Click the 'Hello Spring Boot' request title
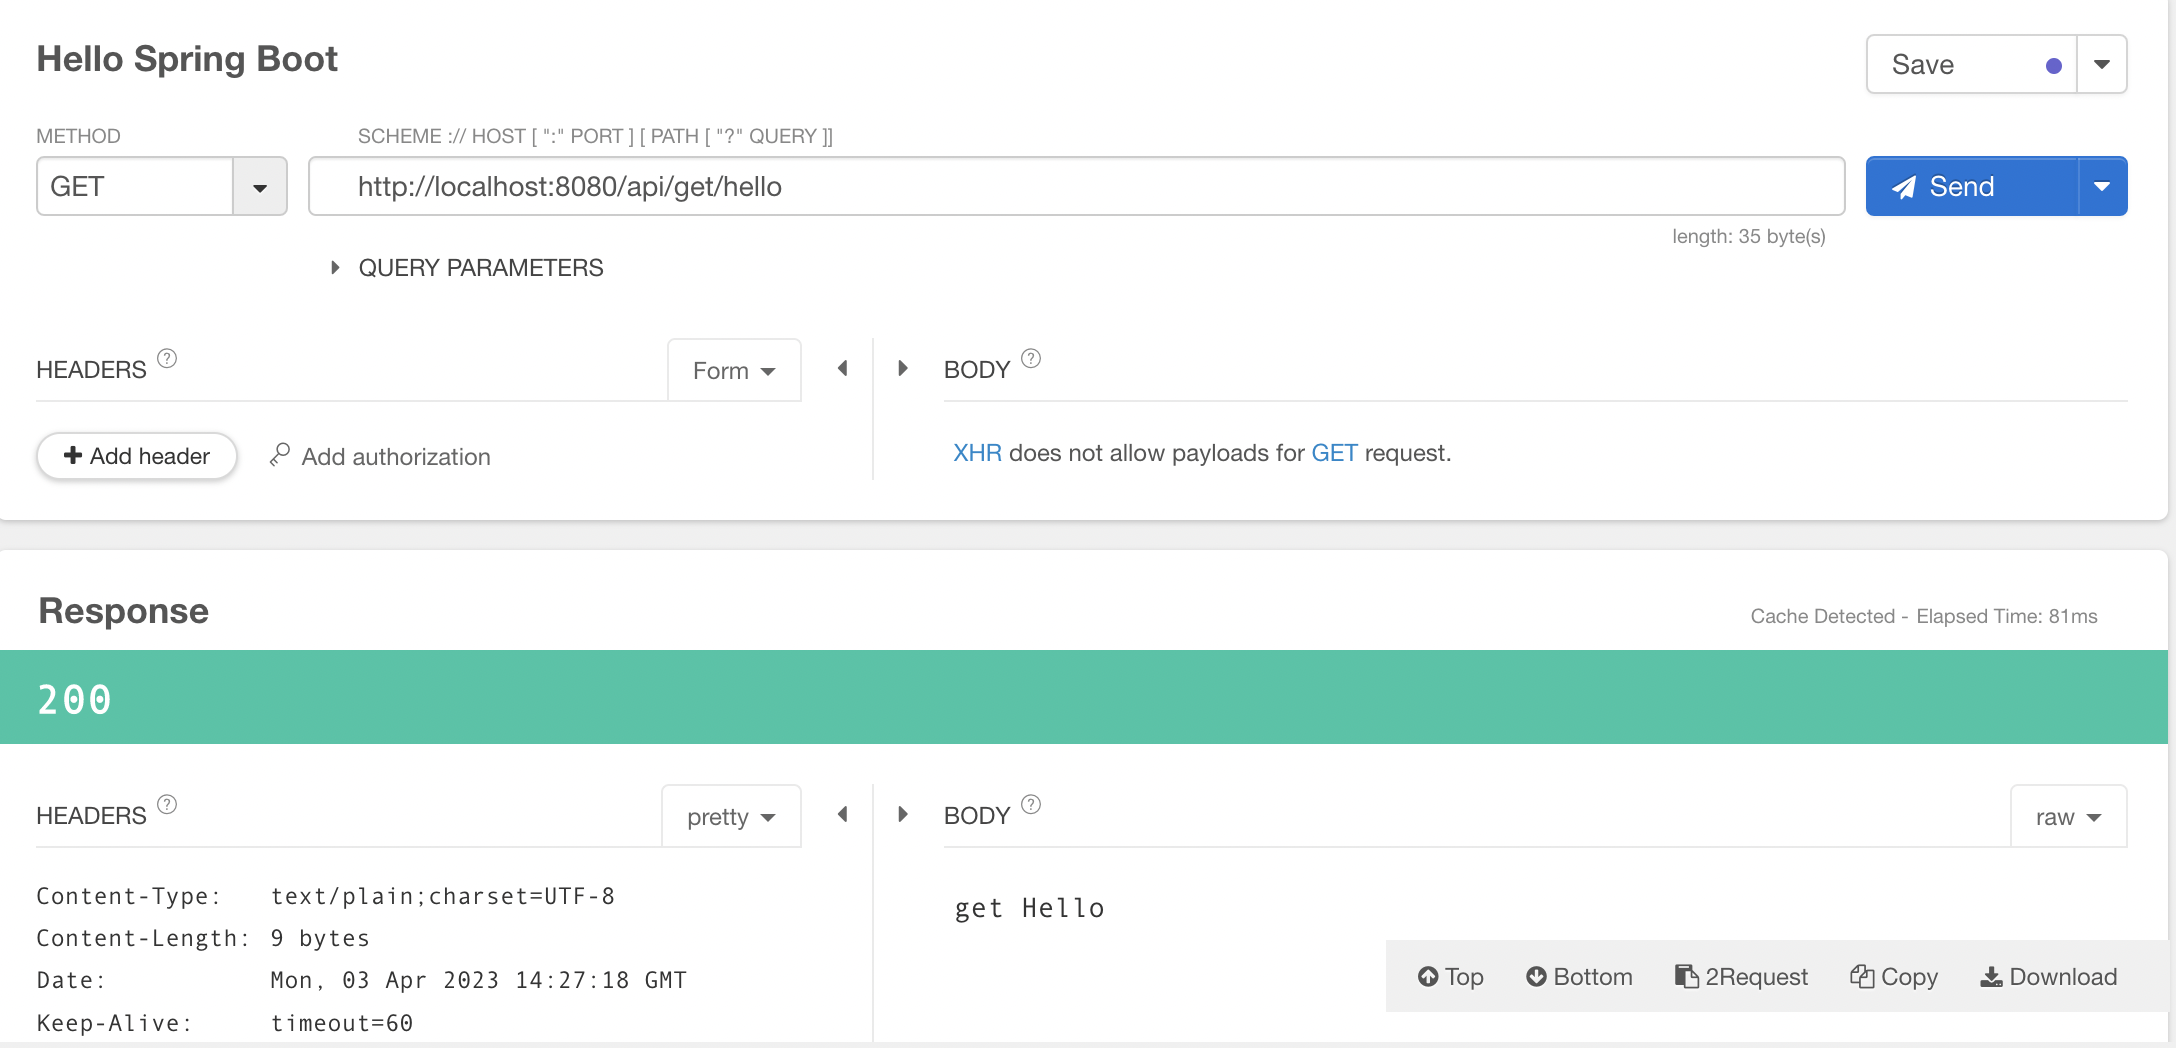 pos(187,59)
